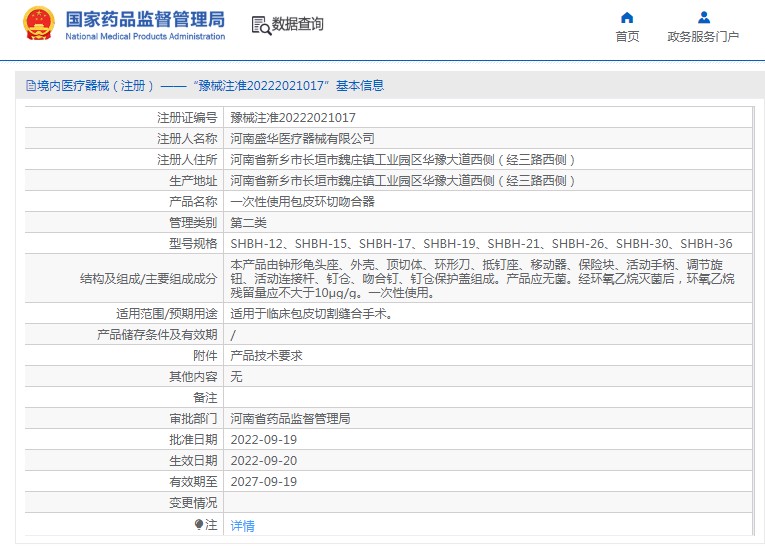Click 适用于临床包皮切割缝合手术 text
765x553 pixels.
pos(312,314)
